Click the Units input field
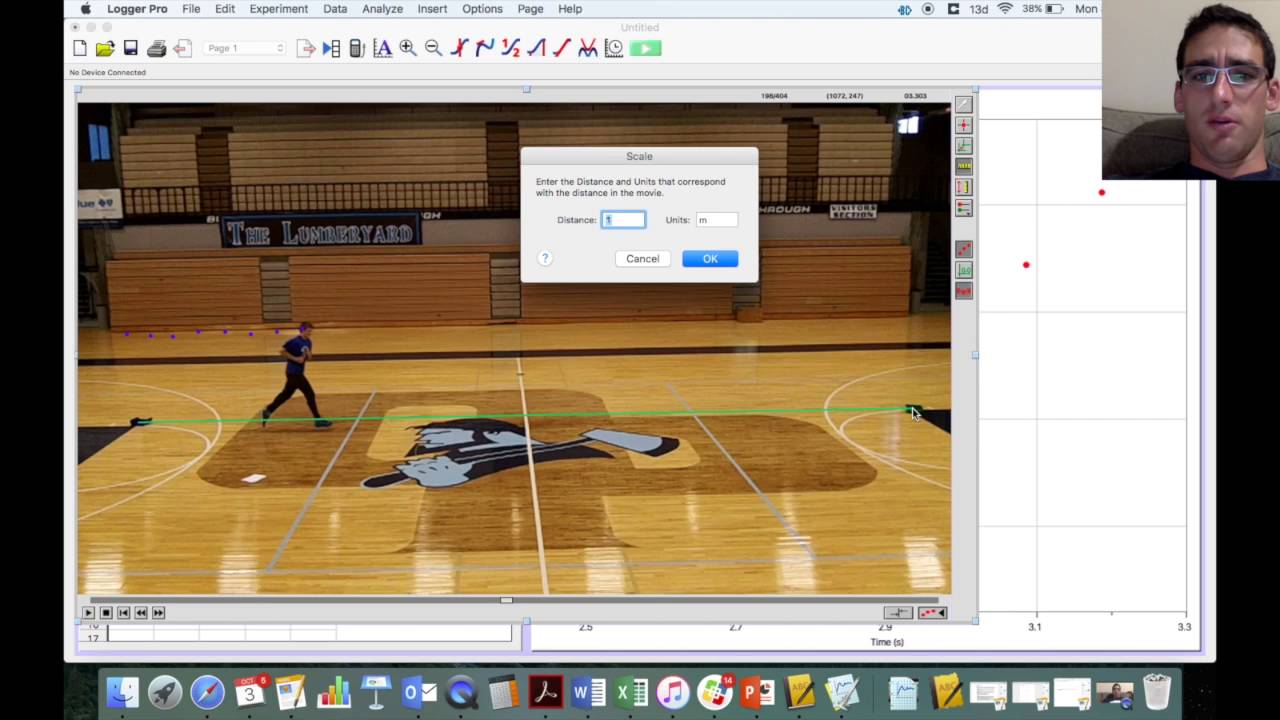Screen dimensions: 1280x720 click(716, 220)
